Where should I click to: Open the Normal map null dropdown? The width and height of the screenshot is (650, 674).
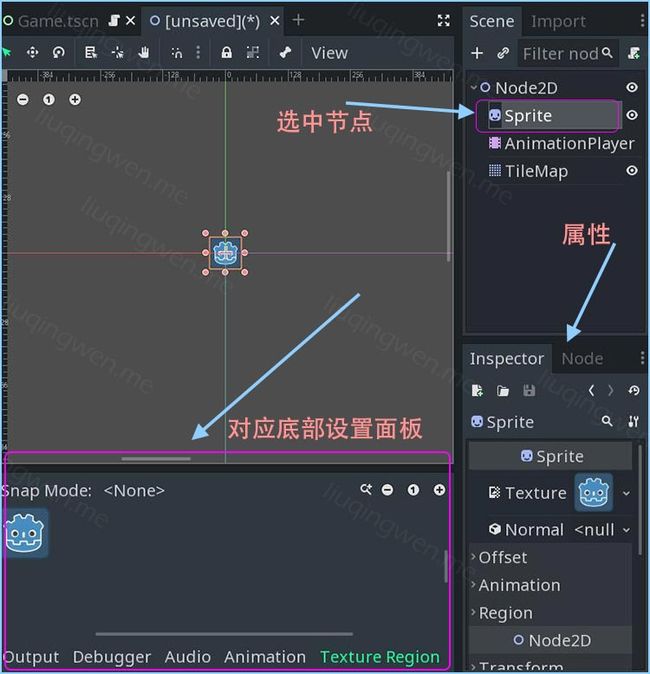pos(626,530)
